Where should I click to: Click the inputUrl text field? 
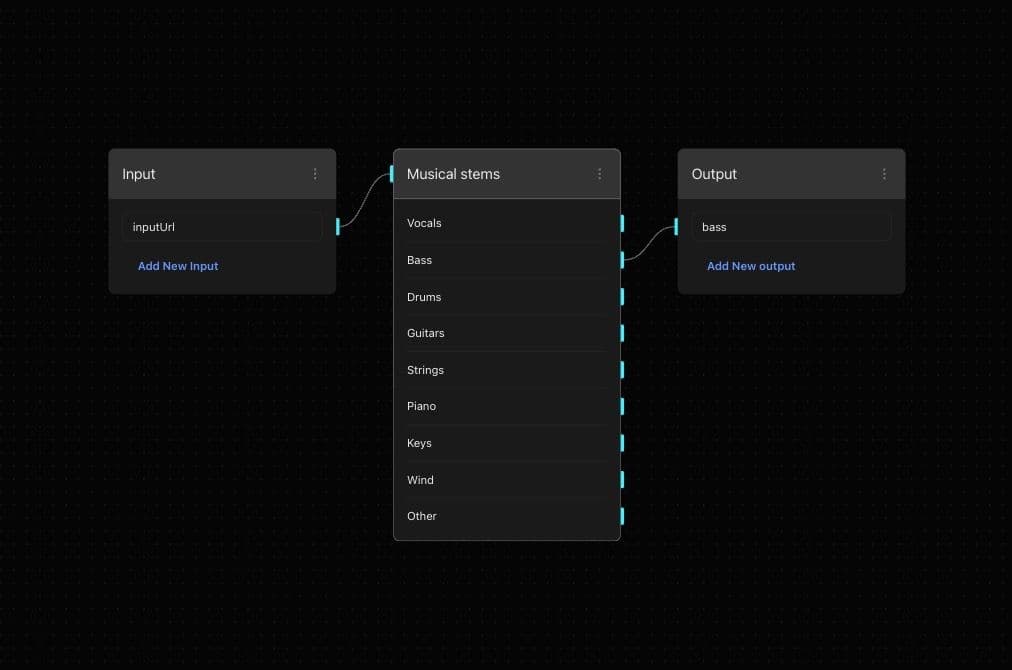point(222,227)
